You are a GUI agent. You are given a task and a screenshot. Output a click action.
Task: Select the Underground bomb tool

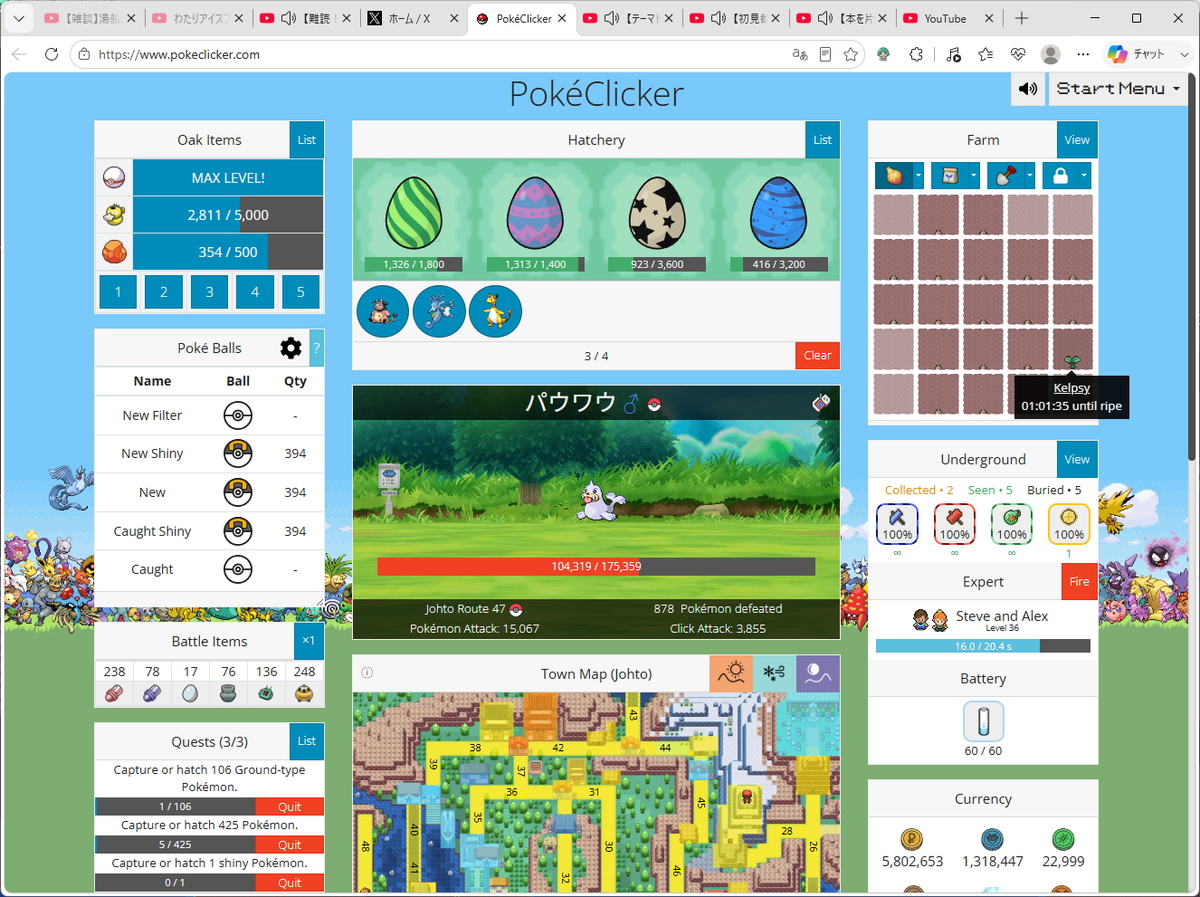click(1011, 524)
